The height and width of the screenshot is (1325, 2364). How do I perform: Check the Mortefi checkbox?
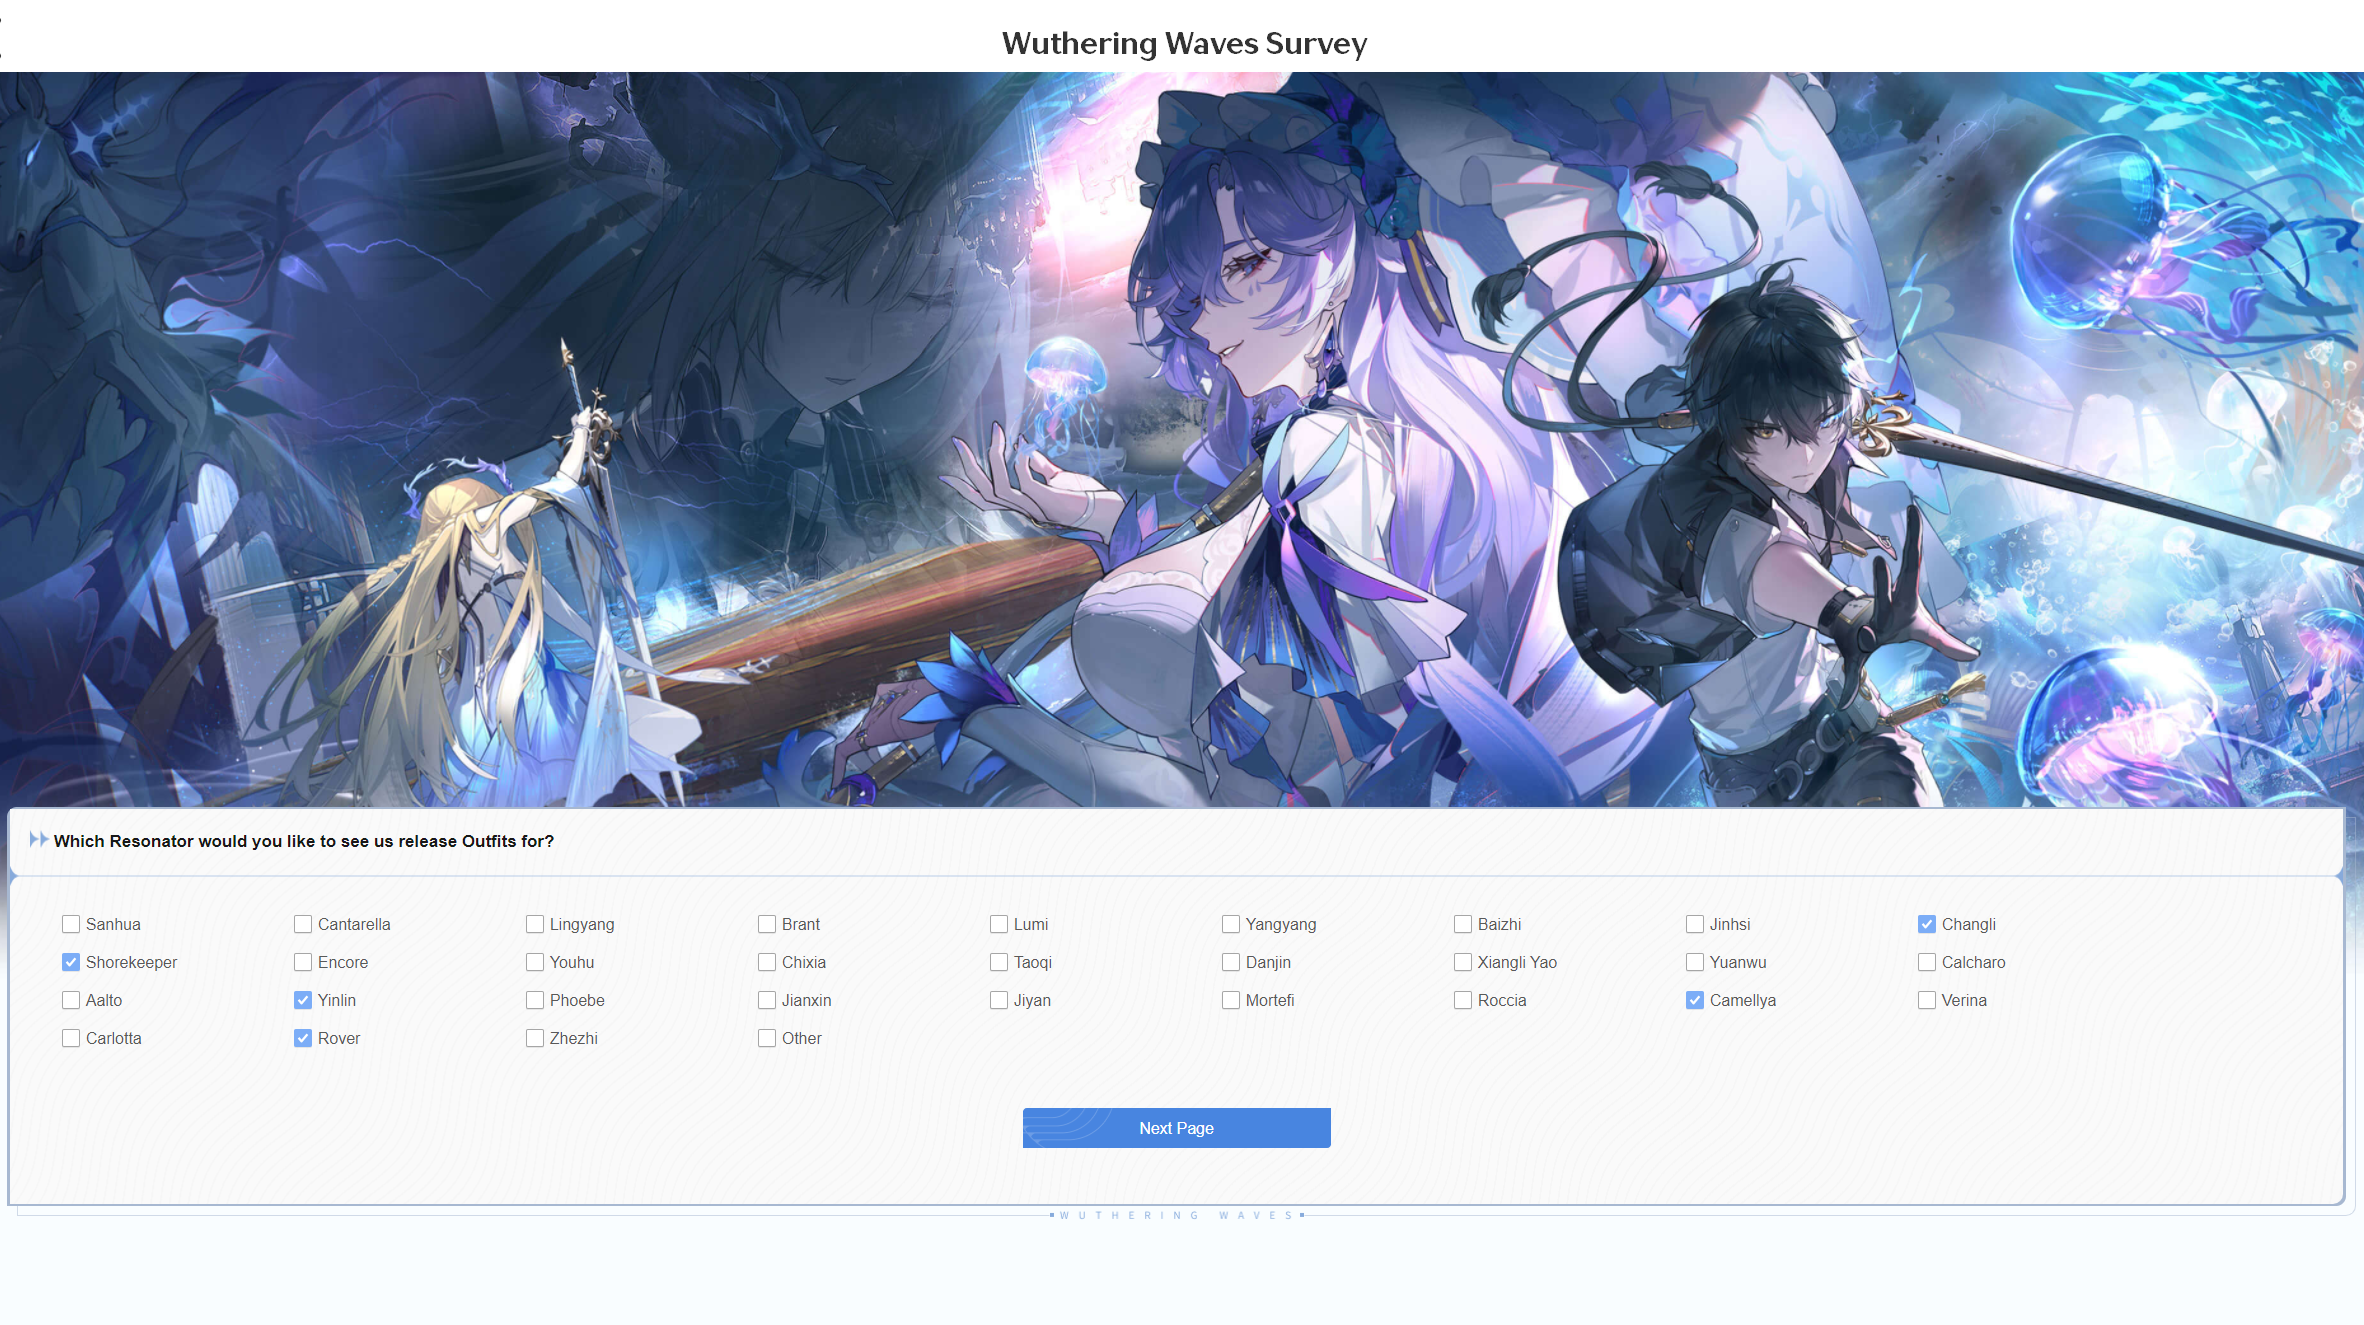(1231, 1000)
